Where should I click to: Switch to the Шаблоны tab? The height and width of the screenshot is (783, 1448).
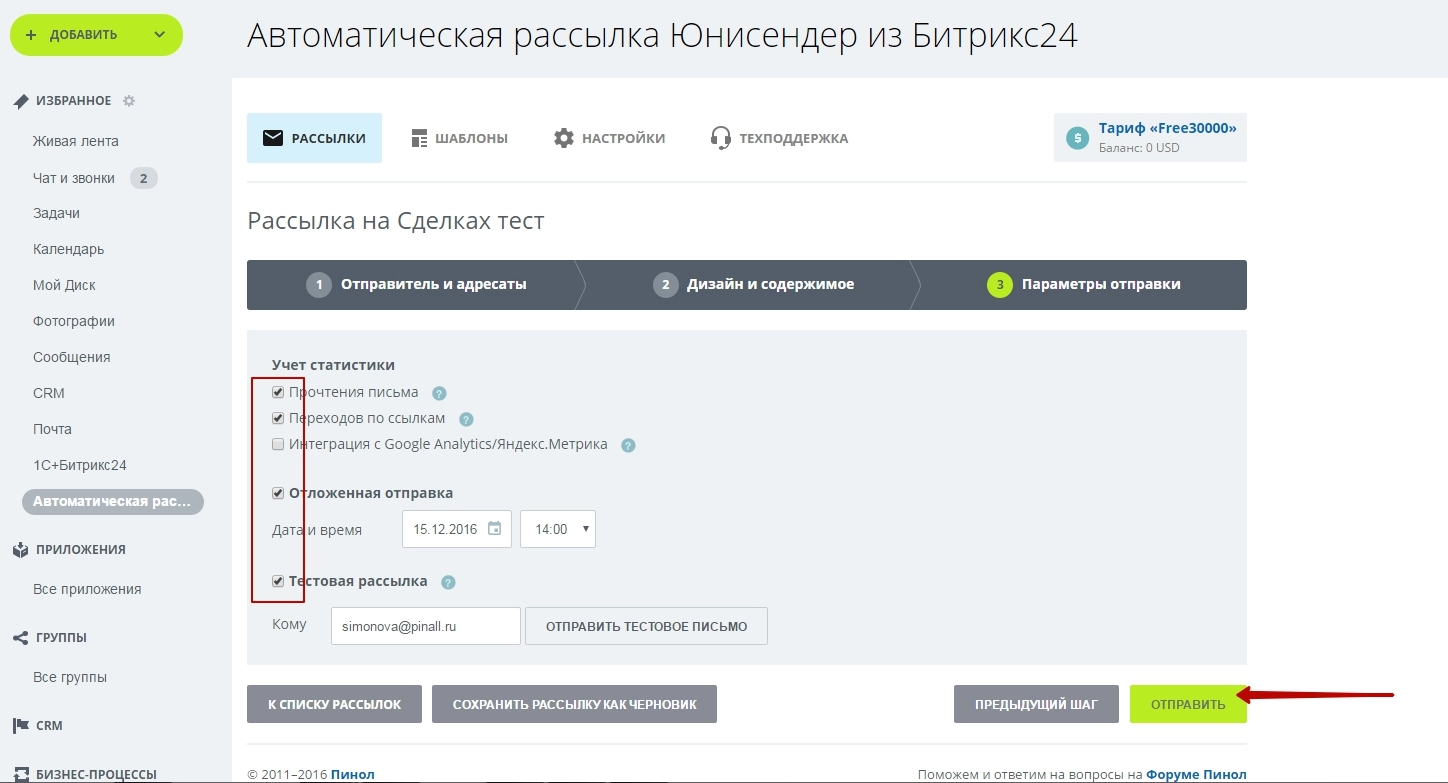[x=459, y=138]
